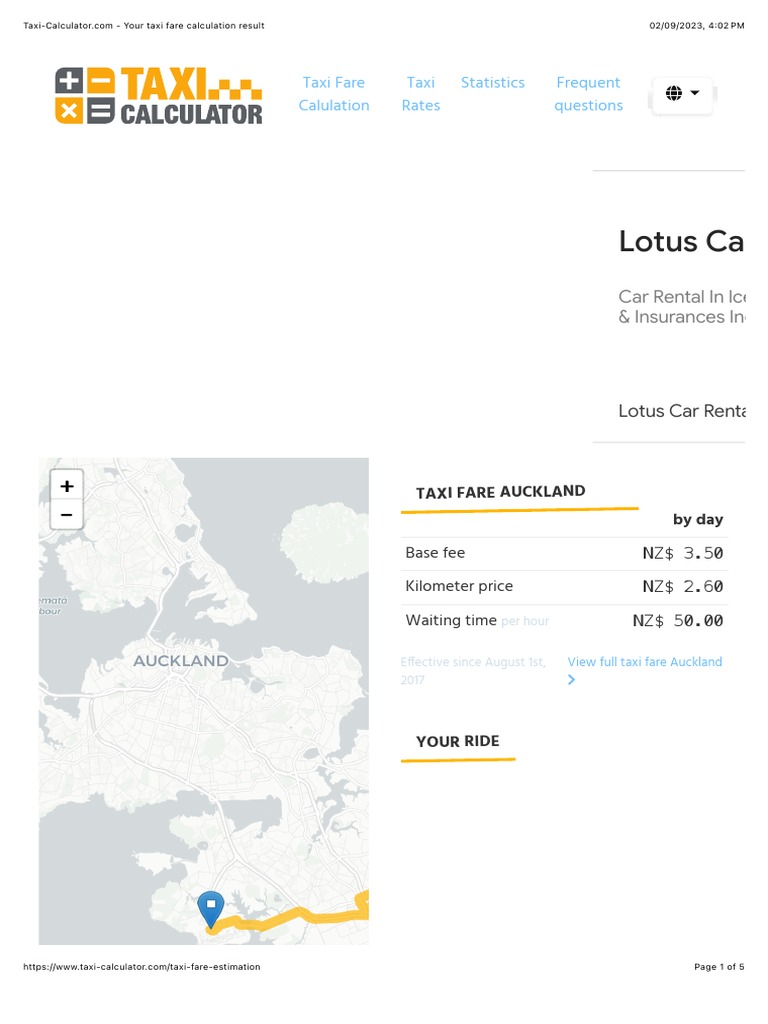Click the Taxi Calculator logo
This screenshot has width=768, height=1024.
coord(158,96)
